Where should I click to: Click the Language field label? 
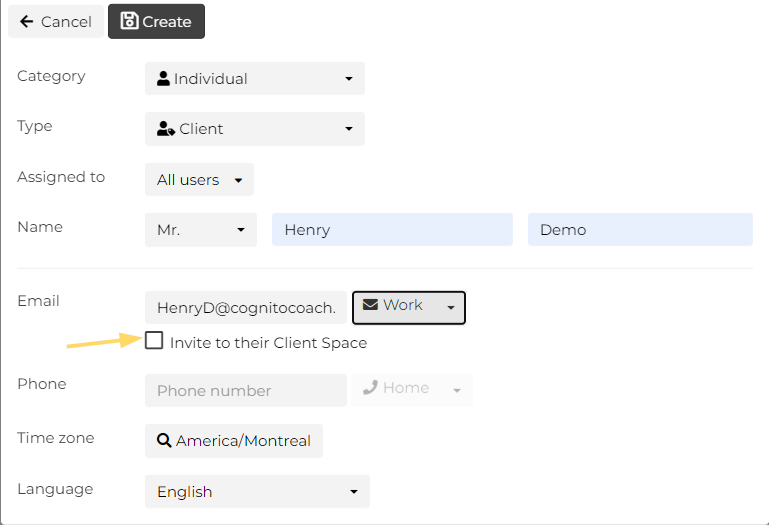[55, 489]
